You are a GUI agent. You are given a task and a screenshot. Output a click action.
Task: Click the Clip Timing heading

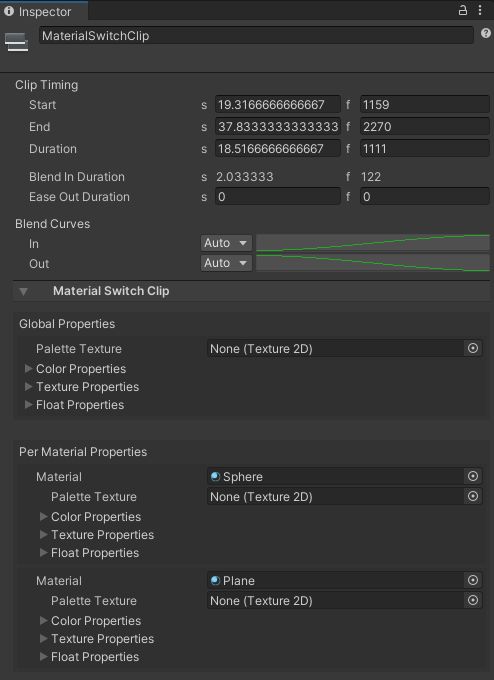click(46, 85)
